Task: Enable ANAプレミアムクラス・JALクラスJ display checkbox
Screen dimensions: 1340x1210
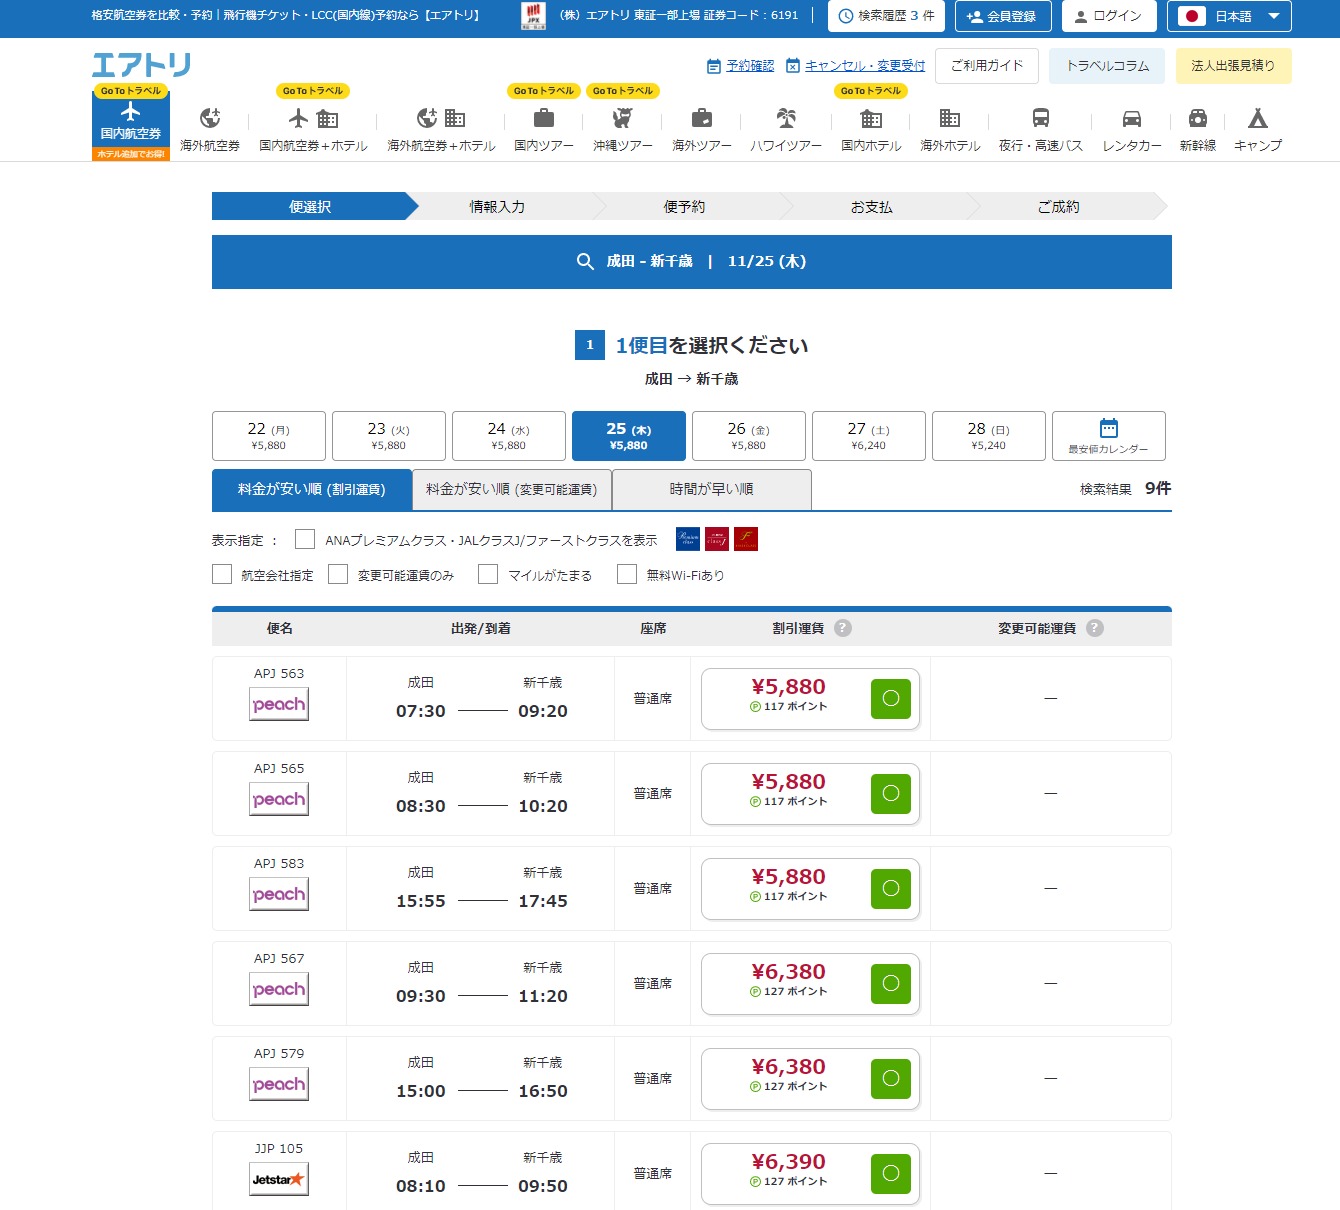Action: 305,539
